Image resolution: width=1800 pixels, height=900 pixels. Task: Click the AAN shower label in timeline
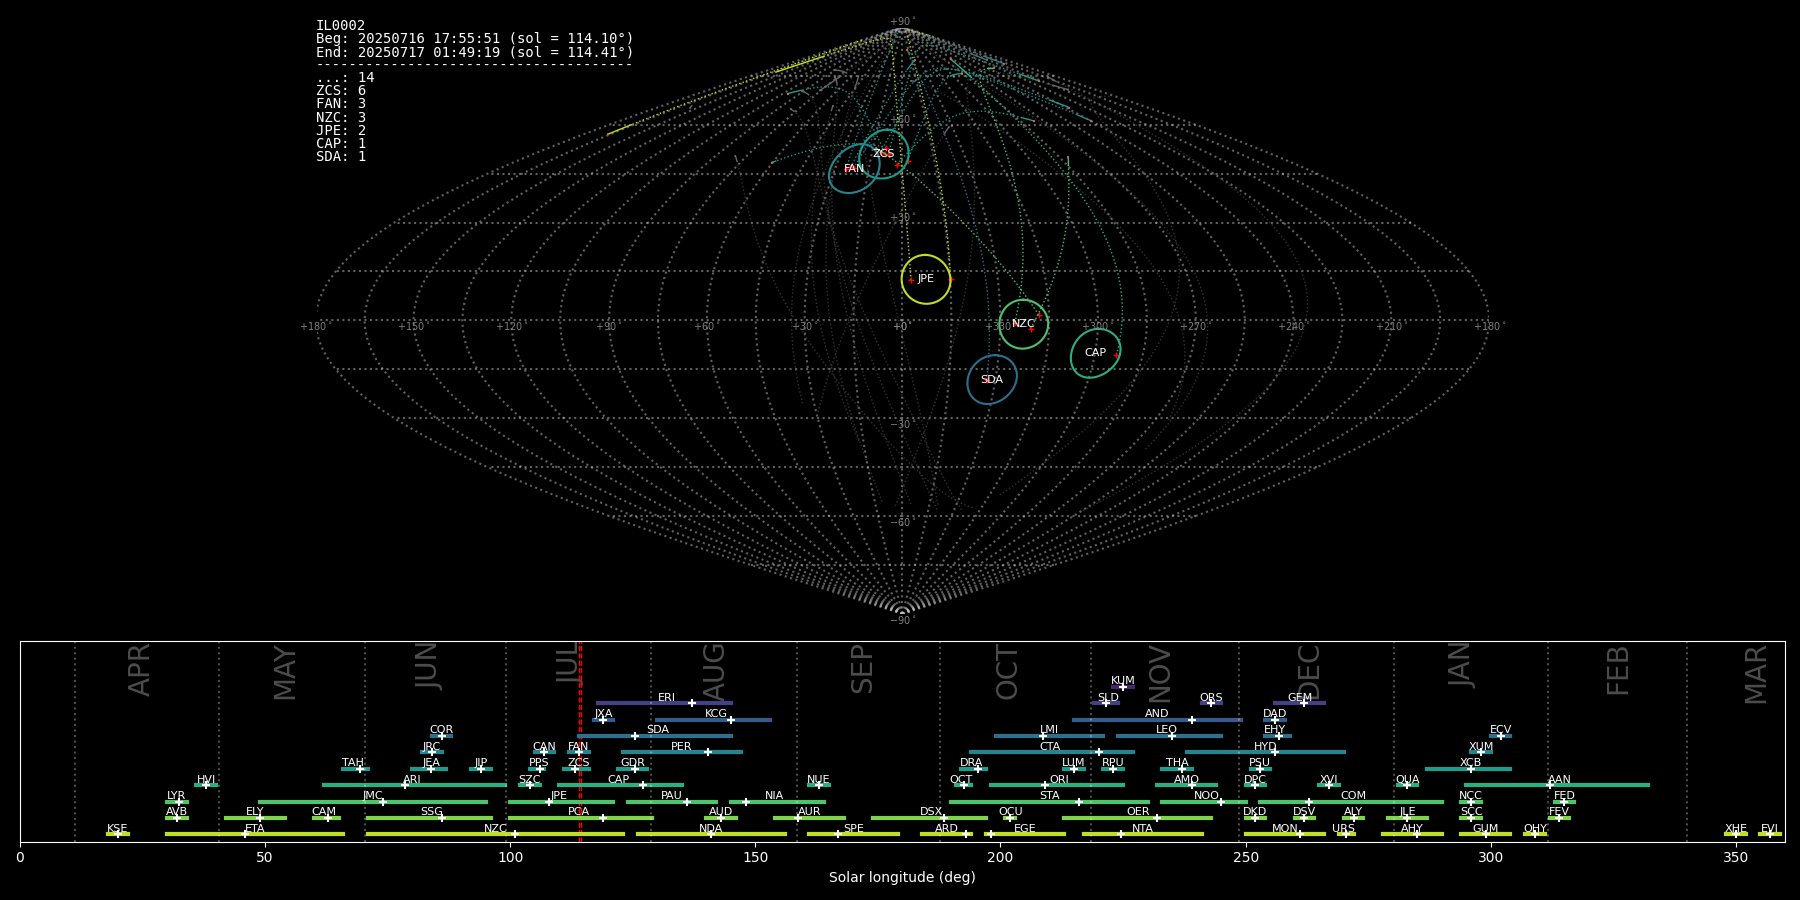point(1559,780)
